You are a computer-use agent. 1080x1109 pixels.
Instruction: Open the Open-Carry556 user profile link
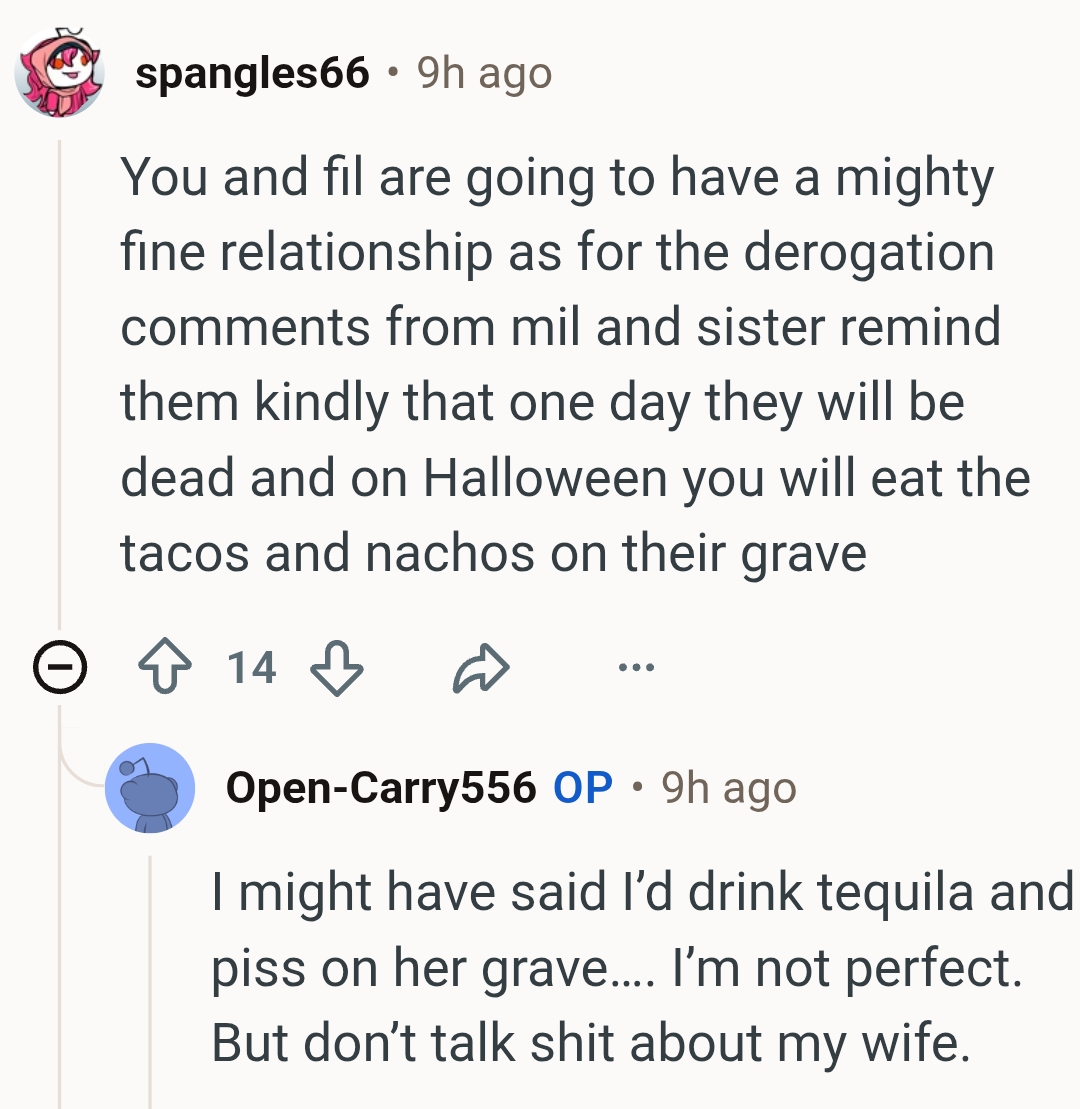380,788
